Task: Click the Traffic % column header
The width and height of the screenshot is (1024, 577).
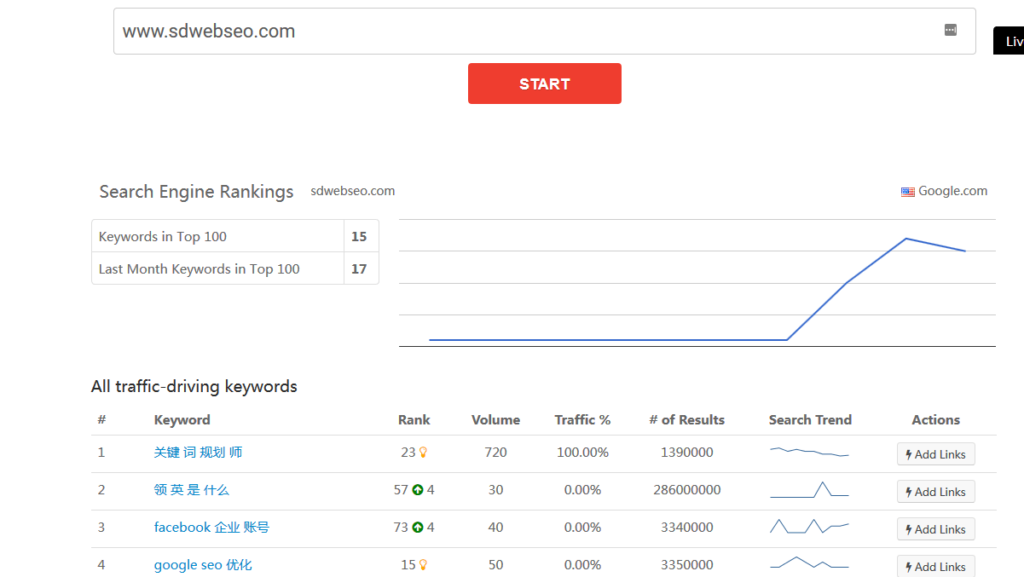Action: coord(582,420)
